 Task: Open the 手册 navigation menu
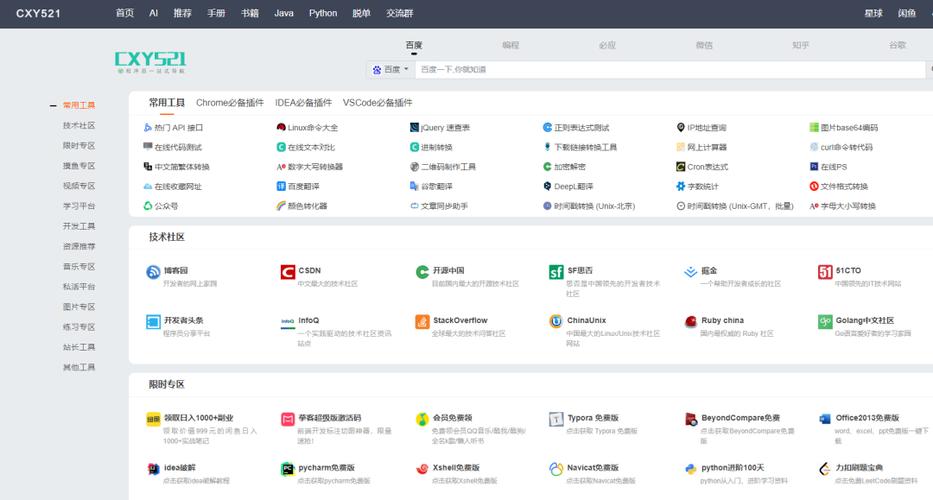[x=216, y=13]
